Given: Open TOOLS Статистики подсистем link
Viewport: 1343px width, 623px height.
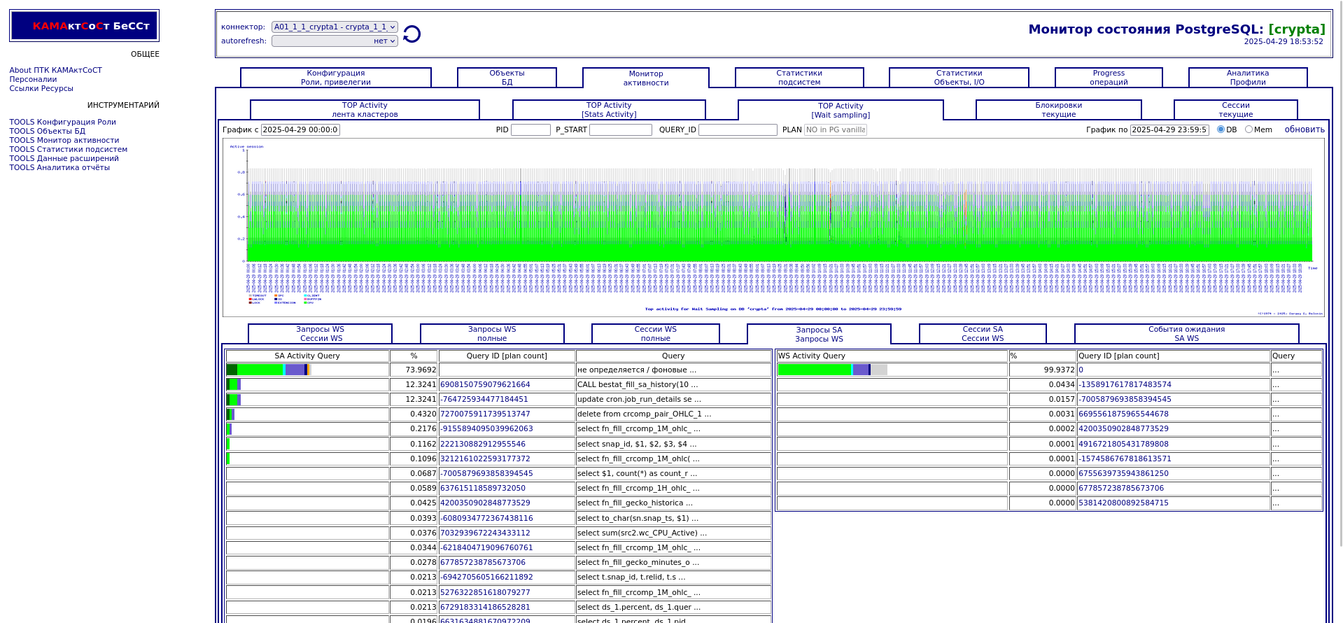Looking at the screenshot, I should click(69, 149).
